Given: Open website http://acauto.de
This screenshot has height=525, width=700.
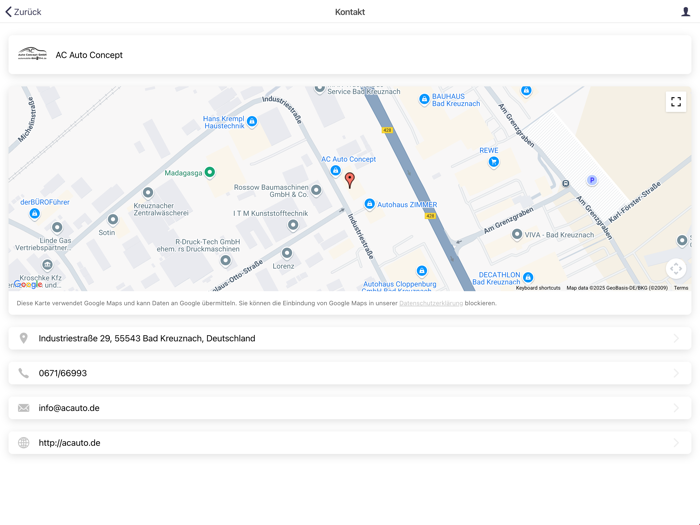Looking at the screenshot, I should coord(350,443).
